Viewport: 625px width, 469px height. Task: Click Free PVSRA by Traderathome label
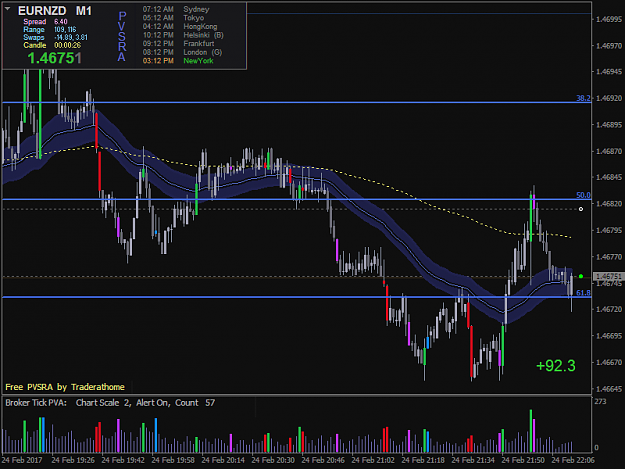[x=65, y=387]
